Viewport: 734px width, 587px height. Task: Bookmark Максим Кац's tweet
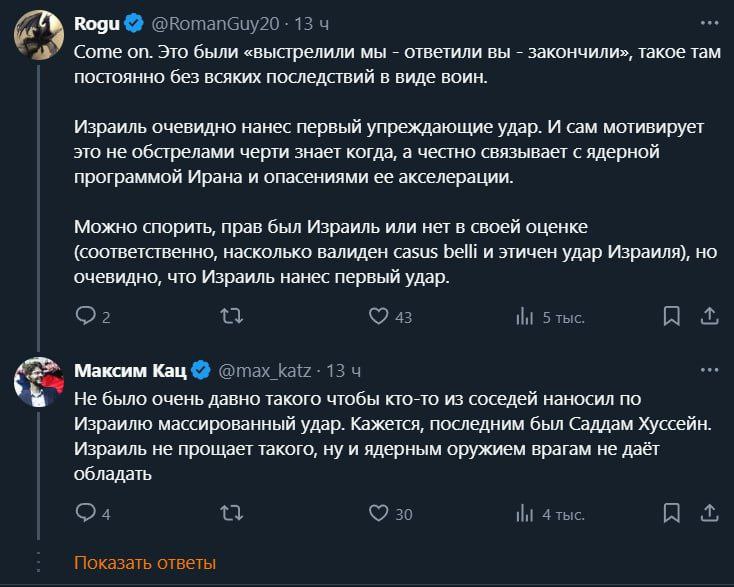click(672, 514)
